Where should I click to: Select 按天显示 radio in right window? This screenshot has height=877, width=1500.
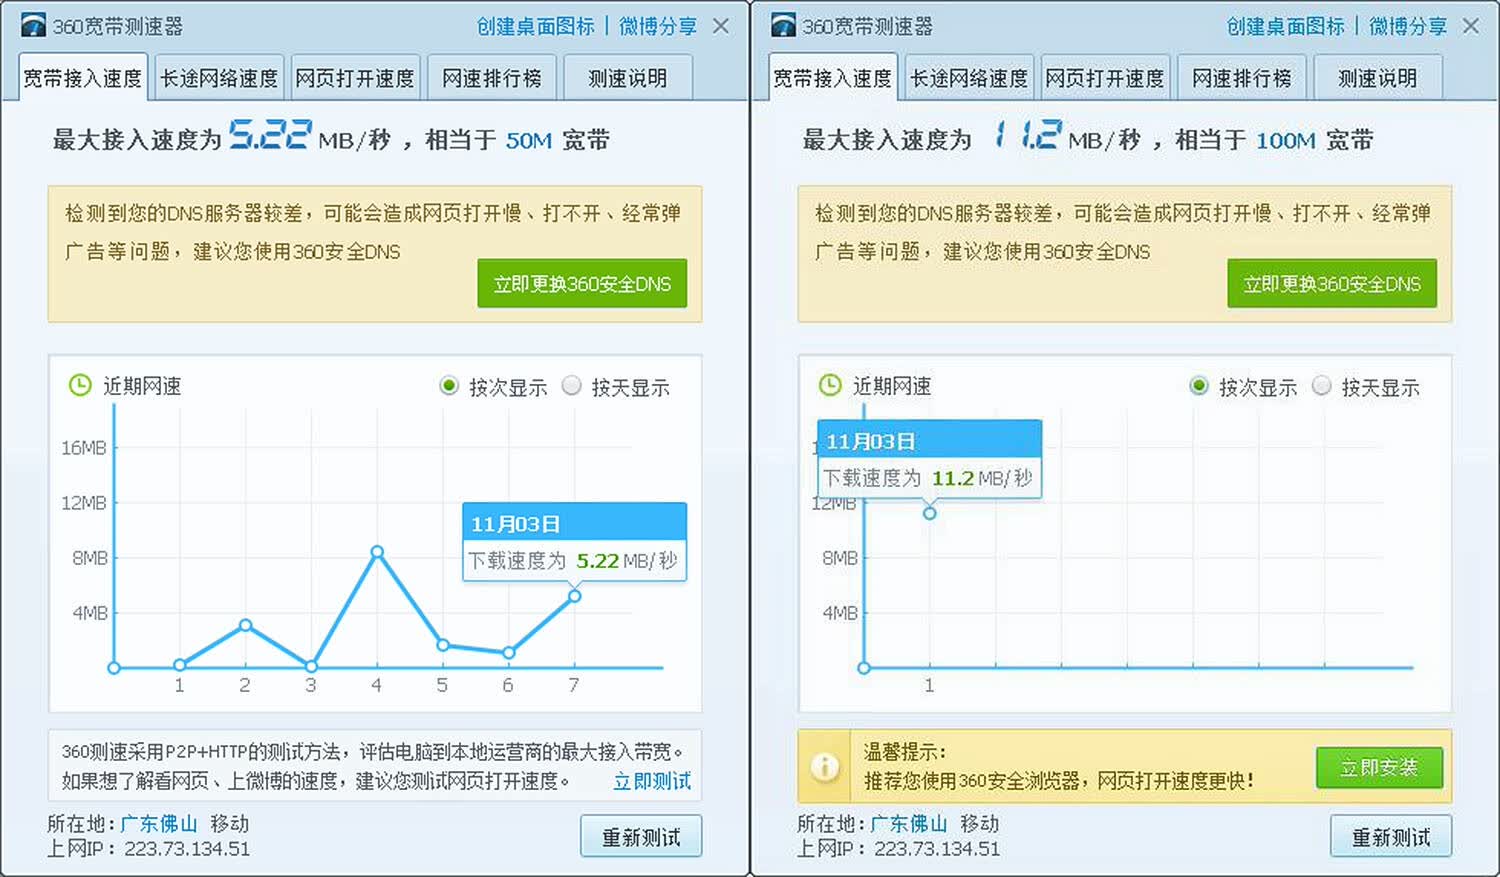point(1321,385)
